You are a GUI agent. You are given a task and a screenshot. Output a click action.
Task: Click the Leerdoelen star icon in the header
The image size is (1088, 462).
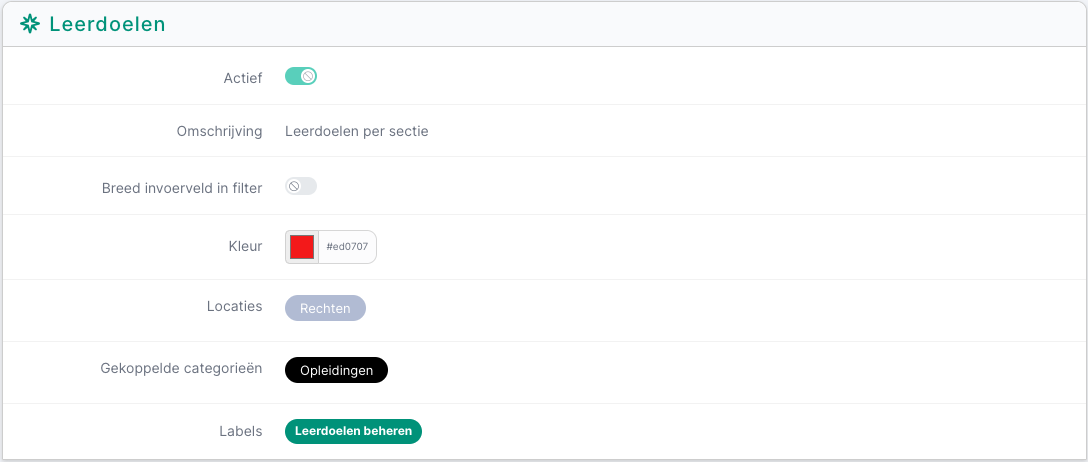click(30, 24)
